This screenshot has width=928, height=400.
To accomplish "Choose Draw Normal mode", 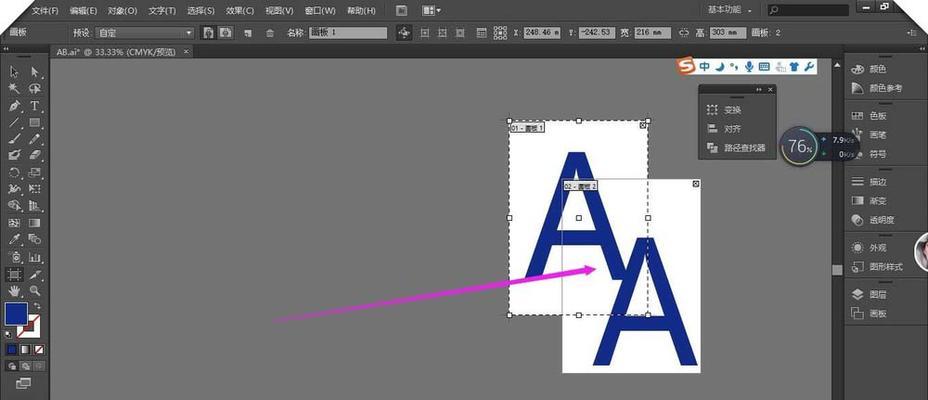I will (12, 366).
